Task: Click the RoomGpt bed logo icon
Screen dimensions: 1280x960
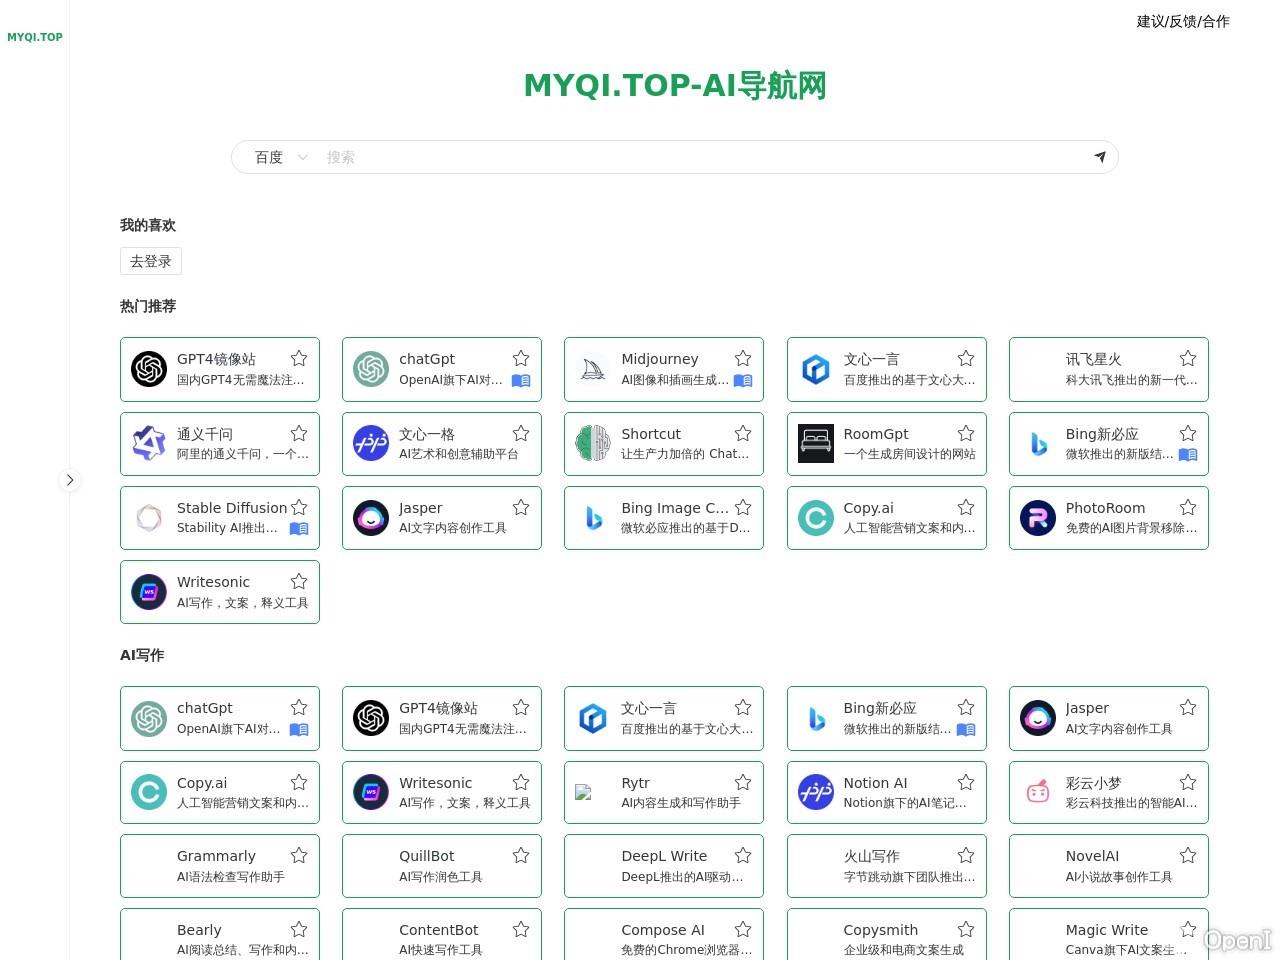Action: coord(815,443)
